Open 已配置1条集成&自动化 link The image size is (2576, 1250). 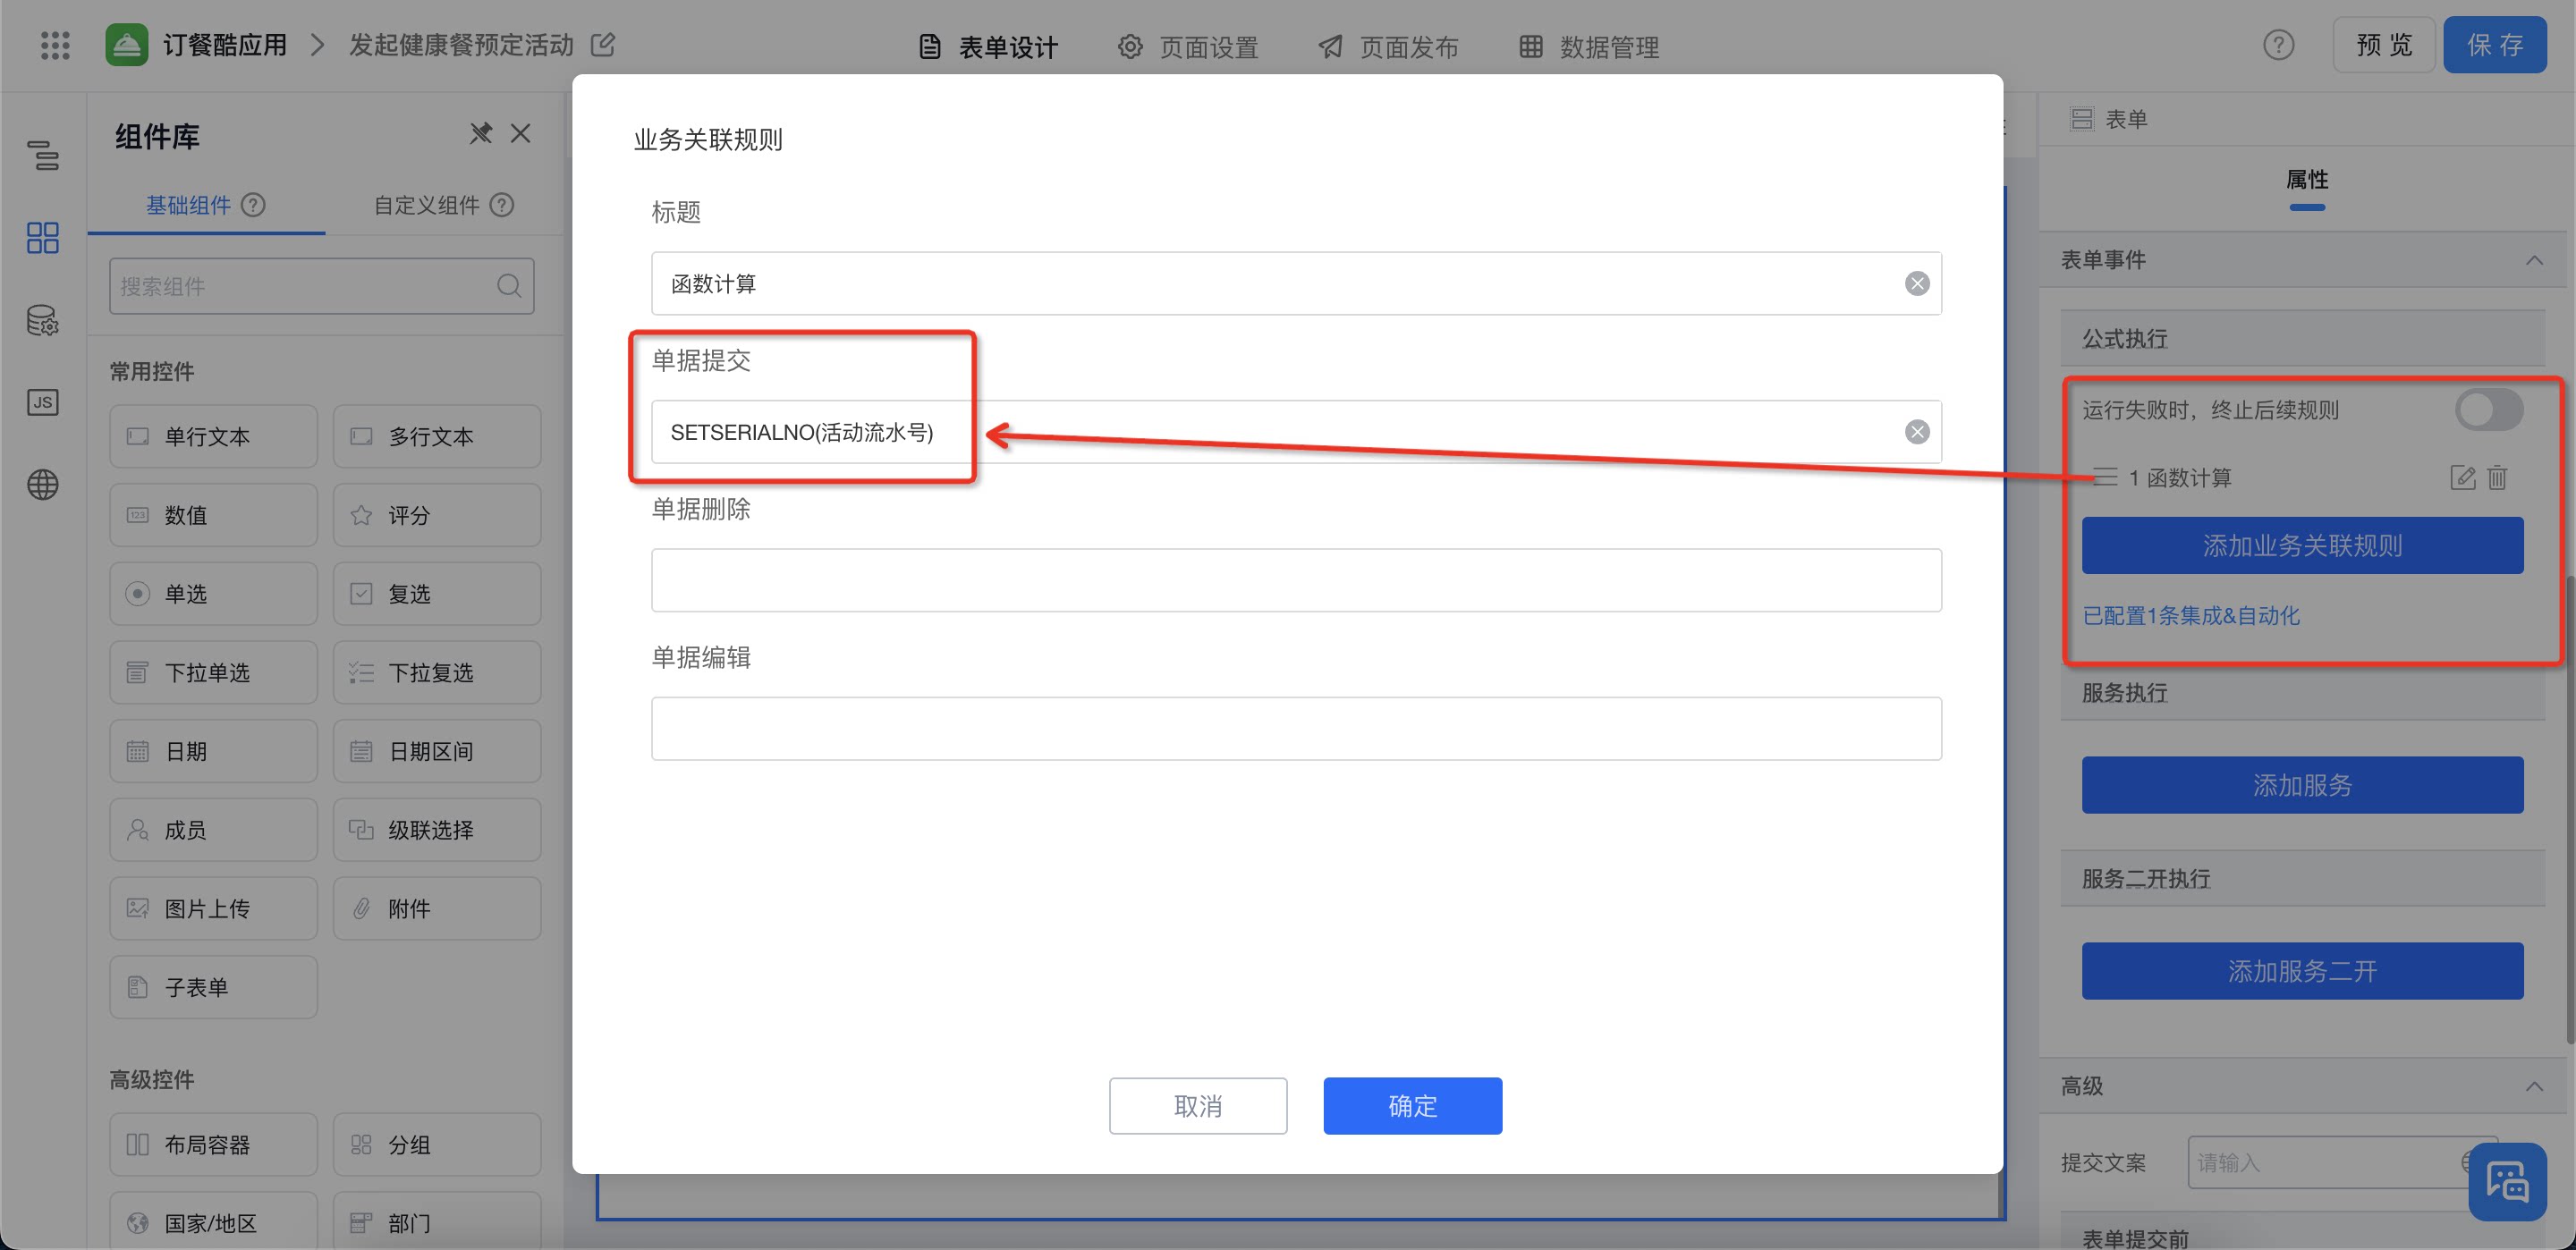(x=2191, y=616)
